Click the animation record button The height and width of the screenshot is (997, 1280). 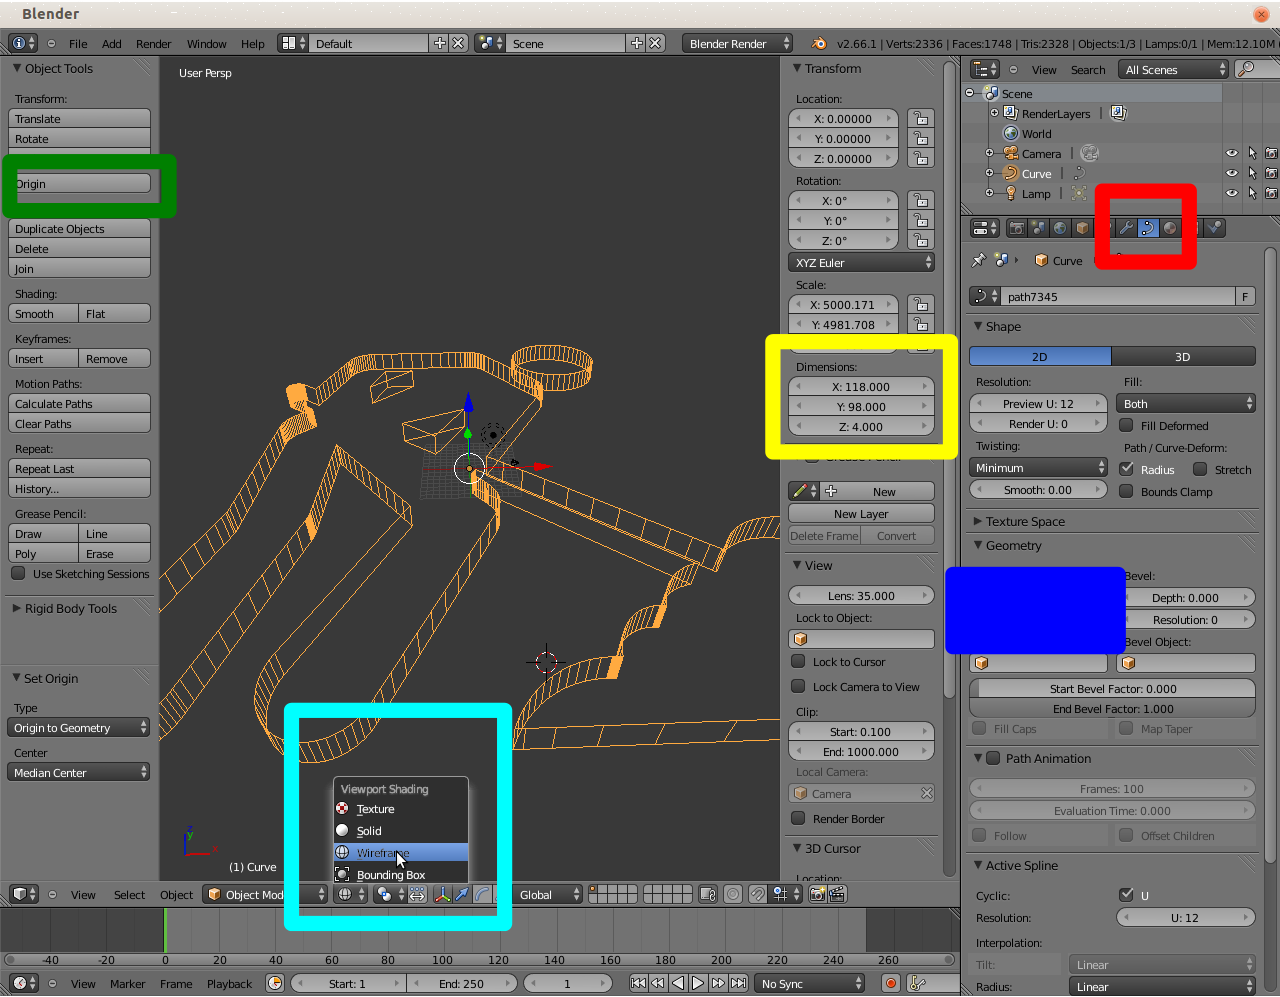pyautogui.click(x=890, y=984)
